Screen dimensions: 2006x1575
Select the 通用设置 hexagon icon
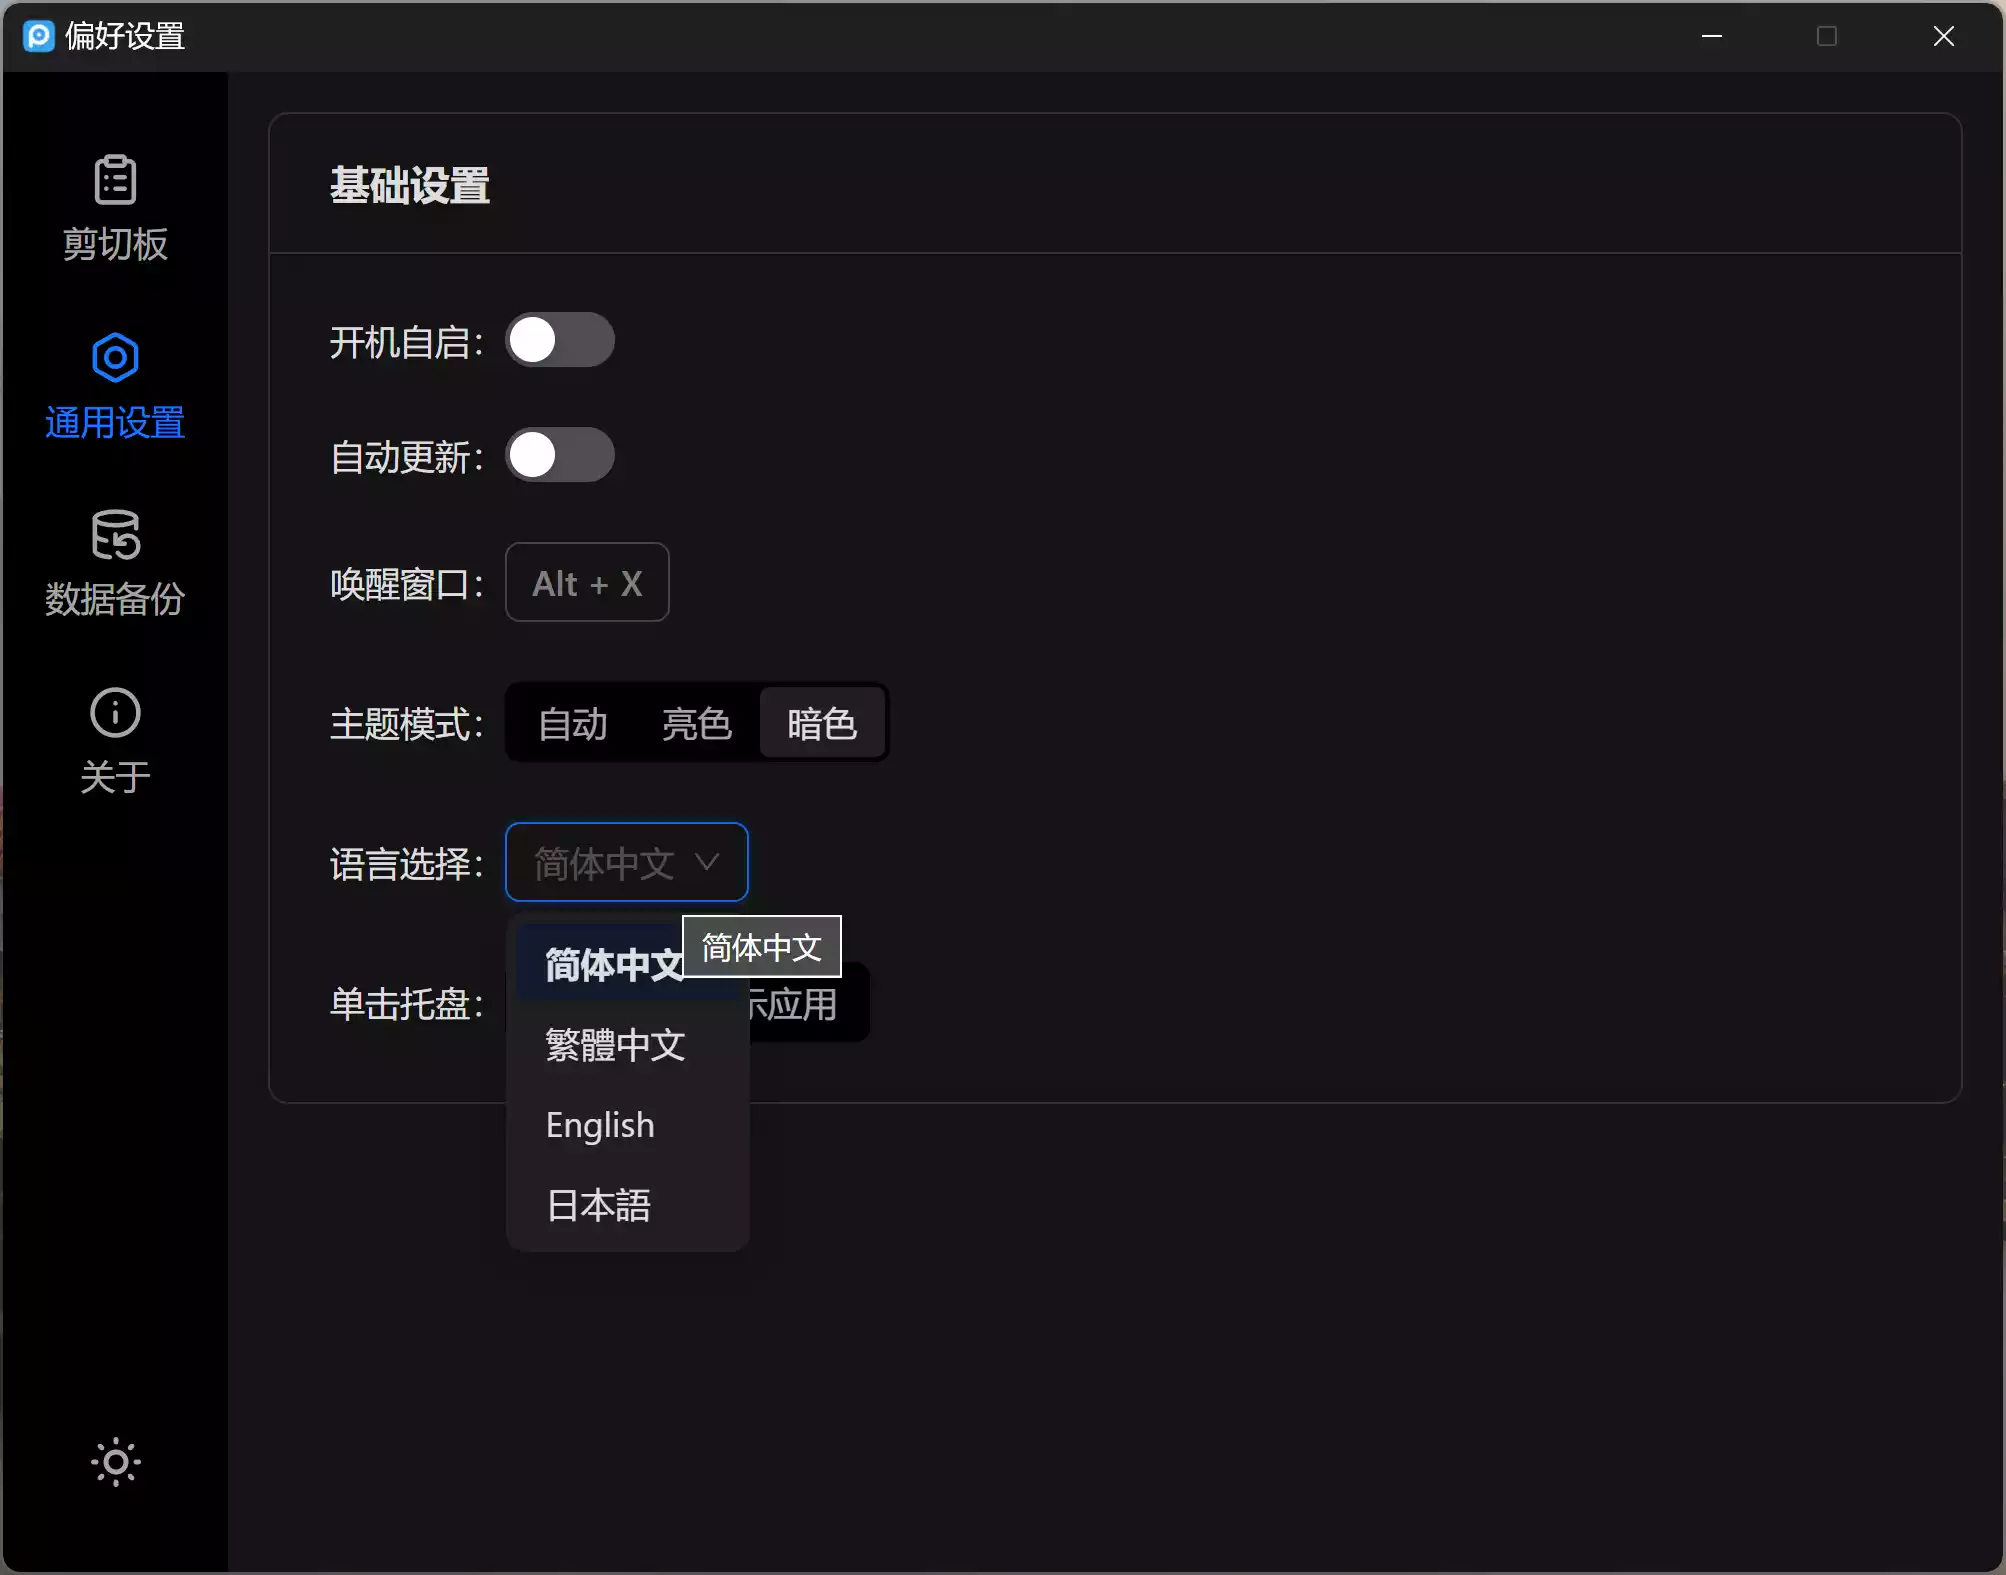tap(115, 358)
